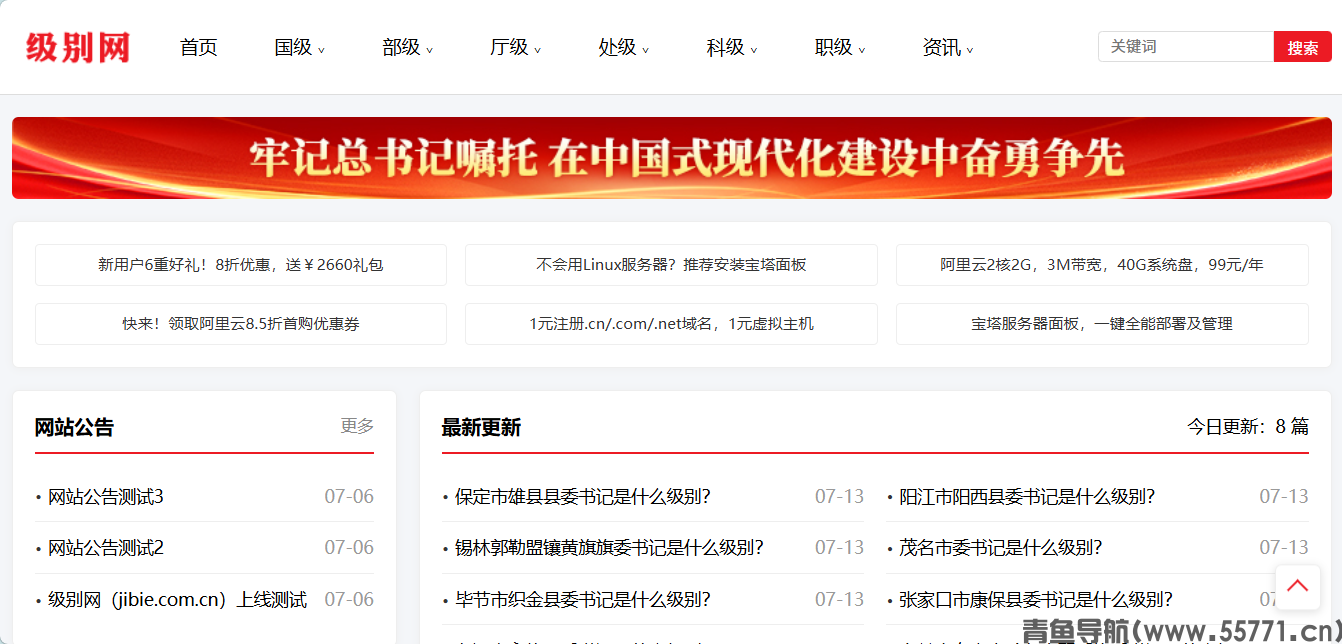
Task: Open announcement 级别网 (jibie.com.cn) 上线测试
Action: pos(178,600)
